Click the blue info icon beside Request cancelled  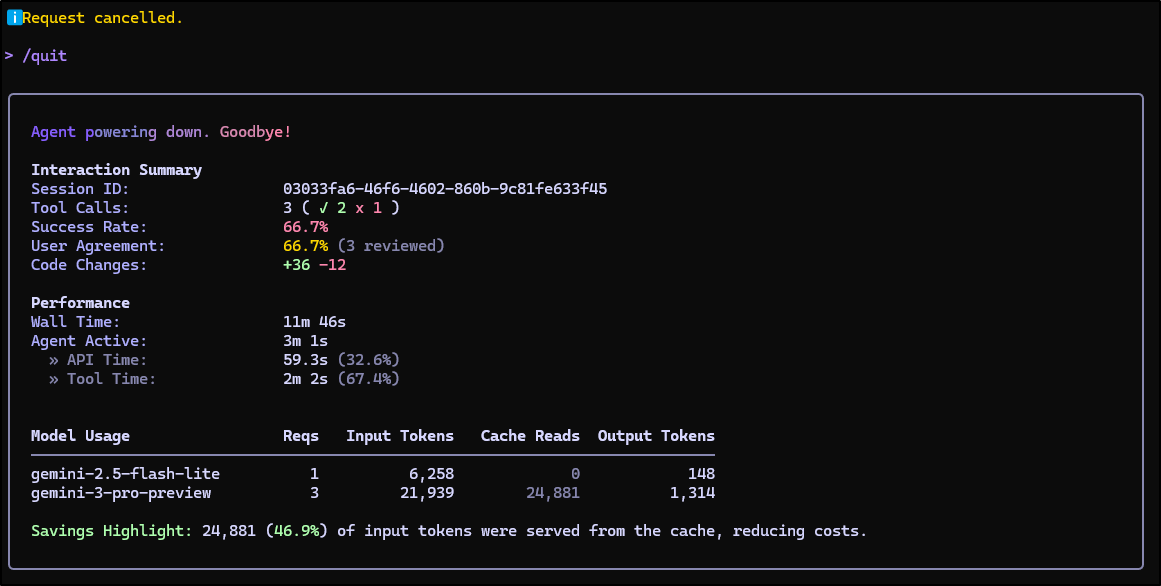pyautogui.click(x=14, y=18)
